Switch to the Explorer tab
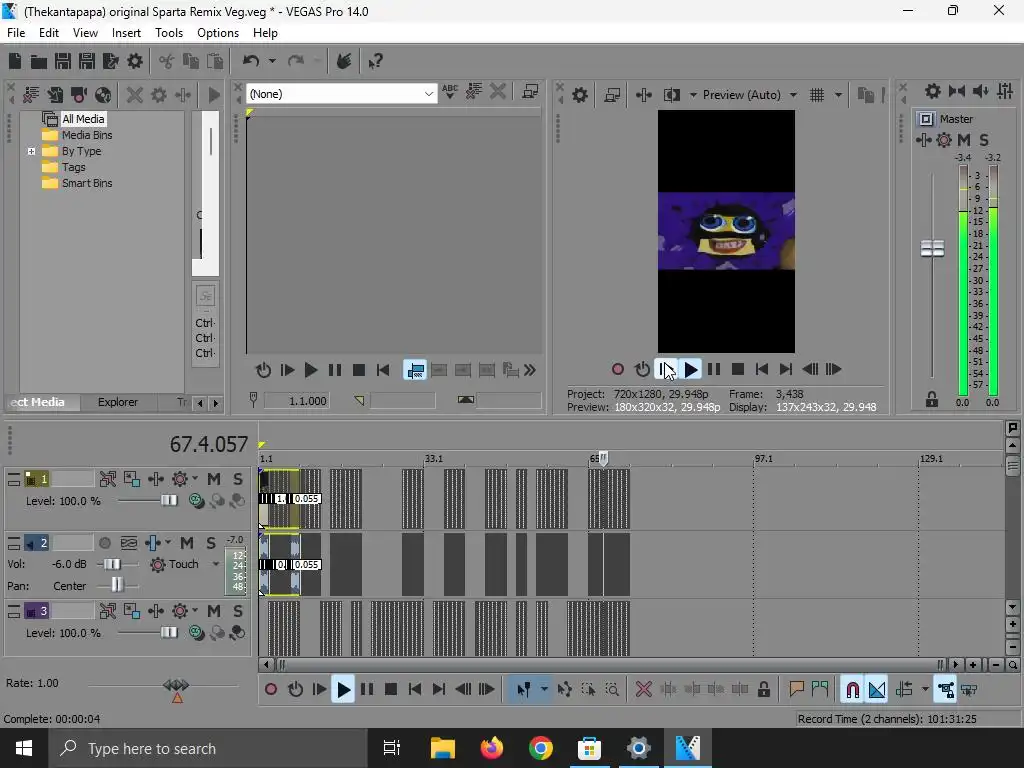Image resolution: width=1024 pixels, height=768 pixels. (118, 402)
